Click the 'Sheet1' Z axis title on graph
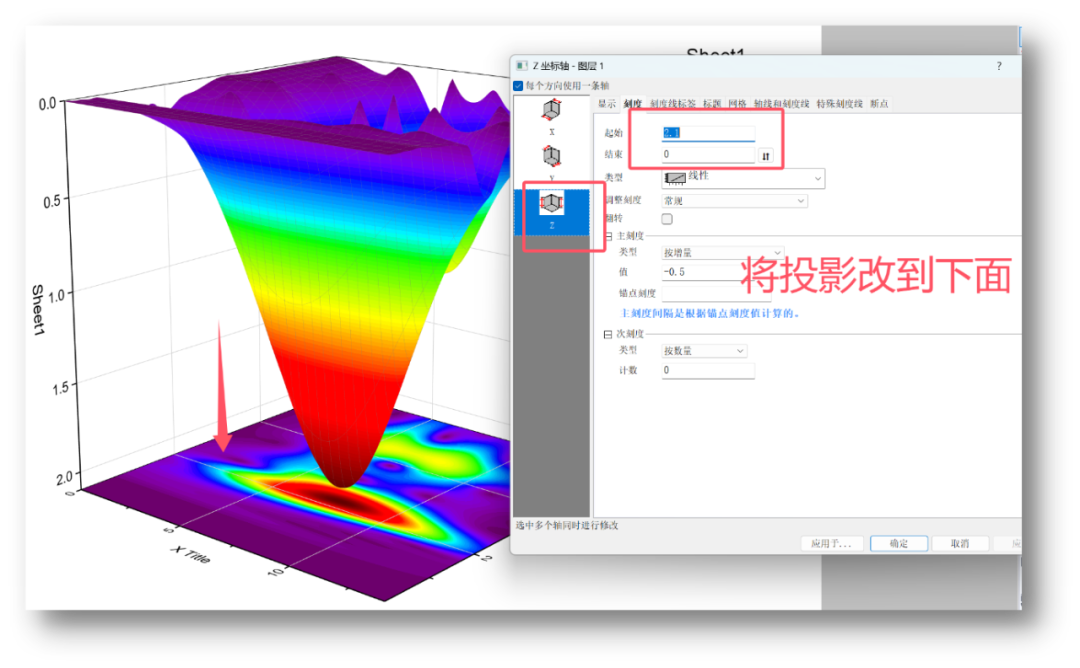The image size is (1080, 668). pyautogui.click(x=38, y=310)
